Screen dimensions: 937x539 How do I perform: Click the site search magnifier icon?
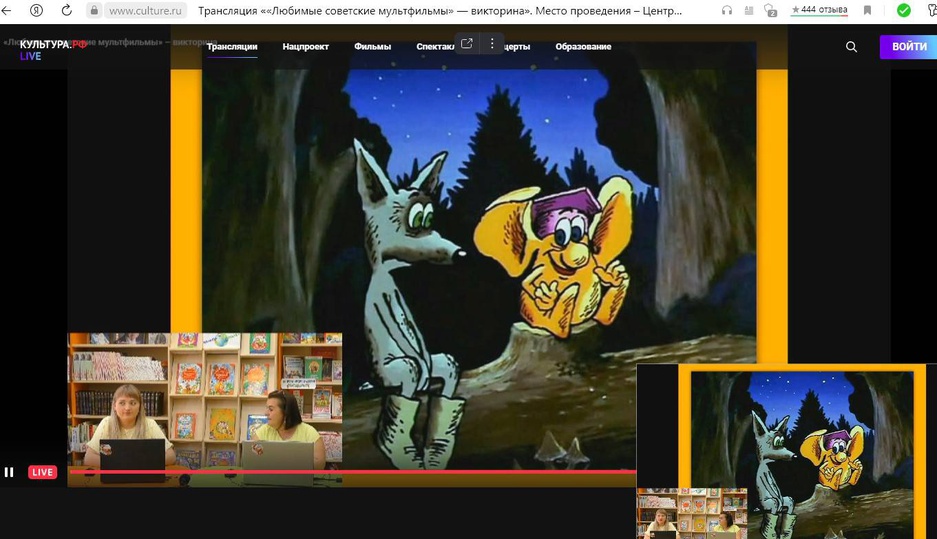851,47
